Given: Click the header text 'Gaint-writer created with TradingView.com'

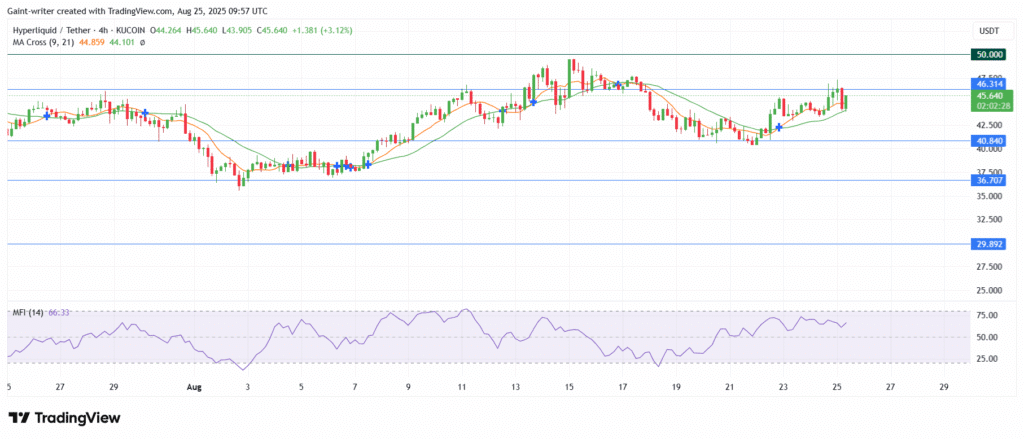Looking at the screenshot, I should (90, 10).
